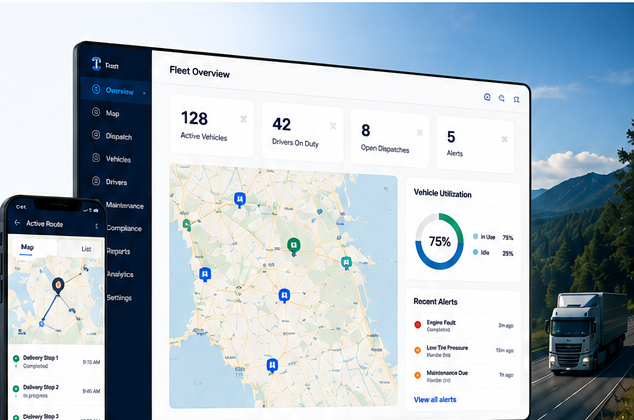Open Vehicles in the sidebar
The width and height of the screenshot is (634, 420).
(116, 159)
